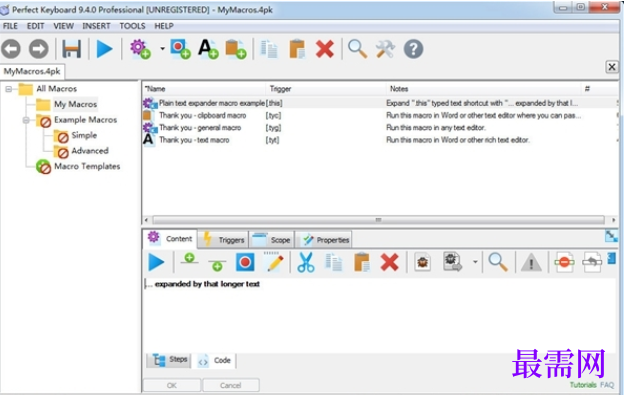
Task: Click horizontal scrollbar of macro list
Action: [x=378, y=220]
